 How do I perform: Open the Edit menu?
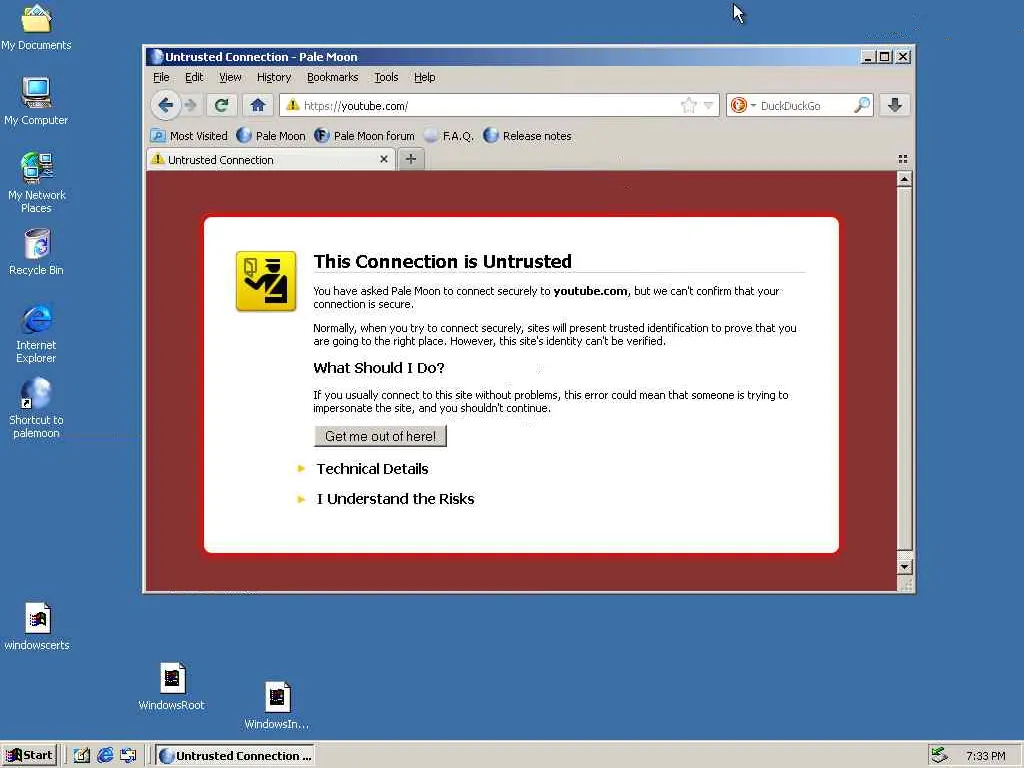[194, 77]
